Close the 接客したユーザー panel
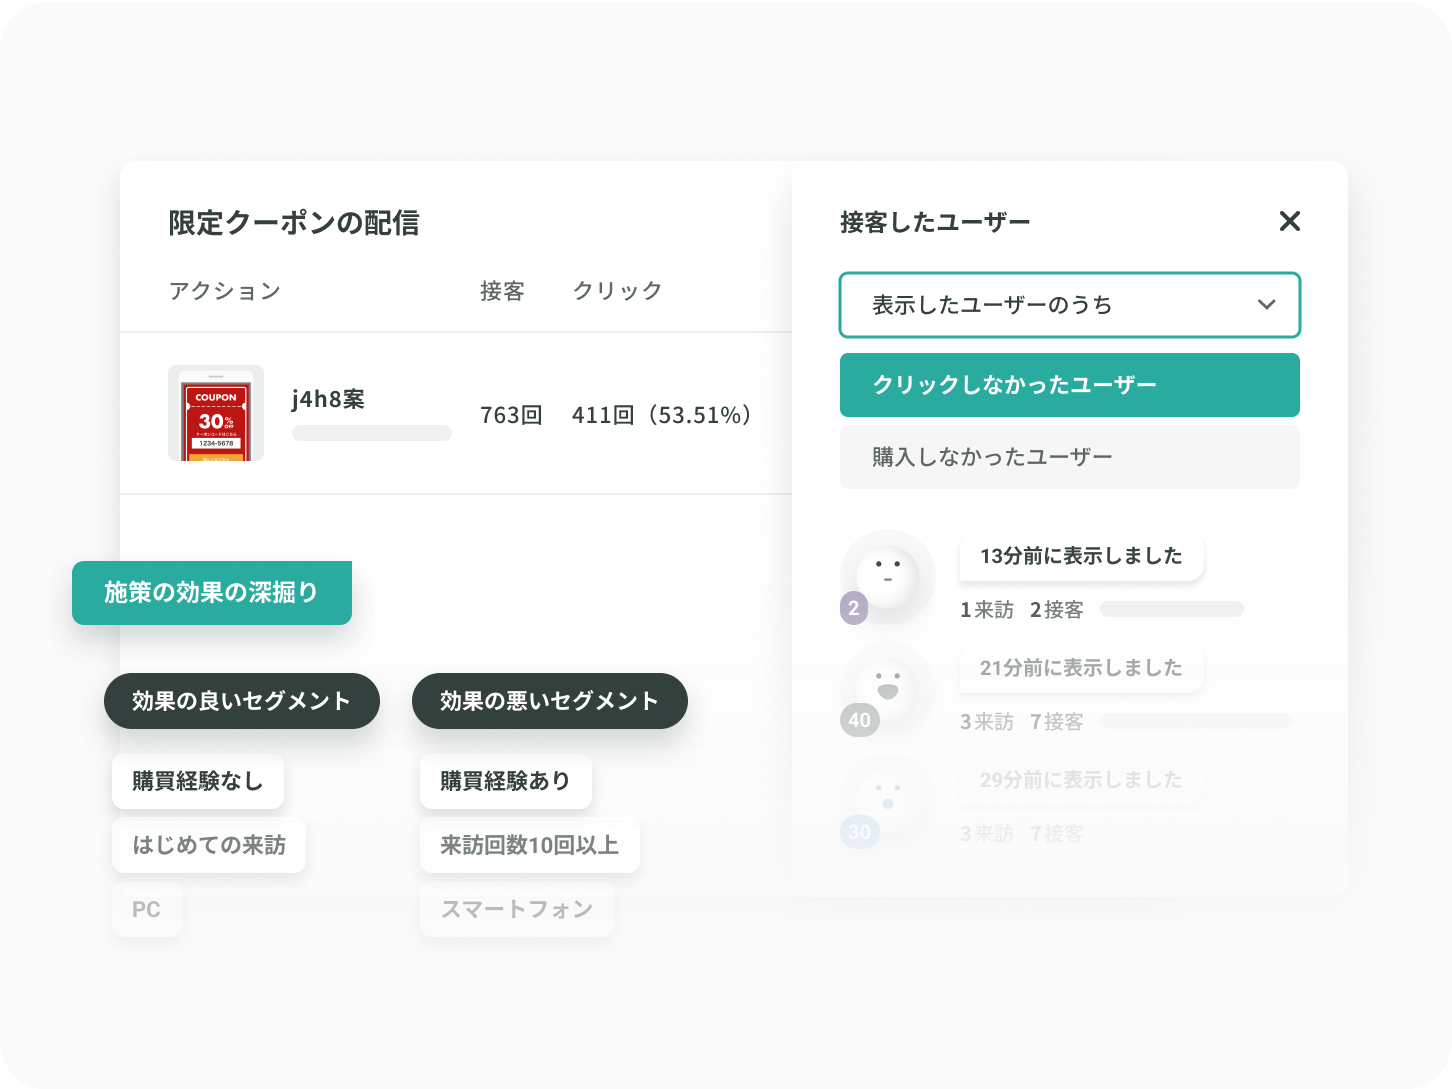This screenshot has height=1089, width=1452. [1289, 221]
